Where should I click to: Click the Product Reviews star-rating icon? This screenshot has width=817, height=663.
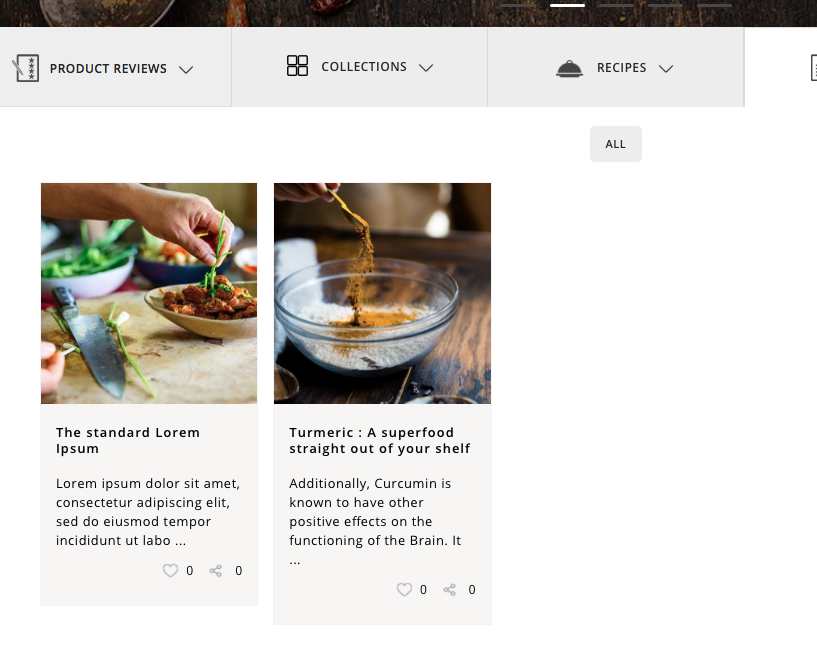25,68
